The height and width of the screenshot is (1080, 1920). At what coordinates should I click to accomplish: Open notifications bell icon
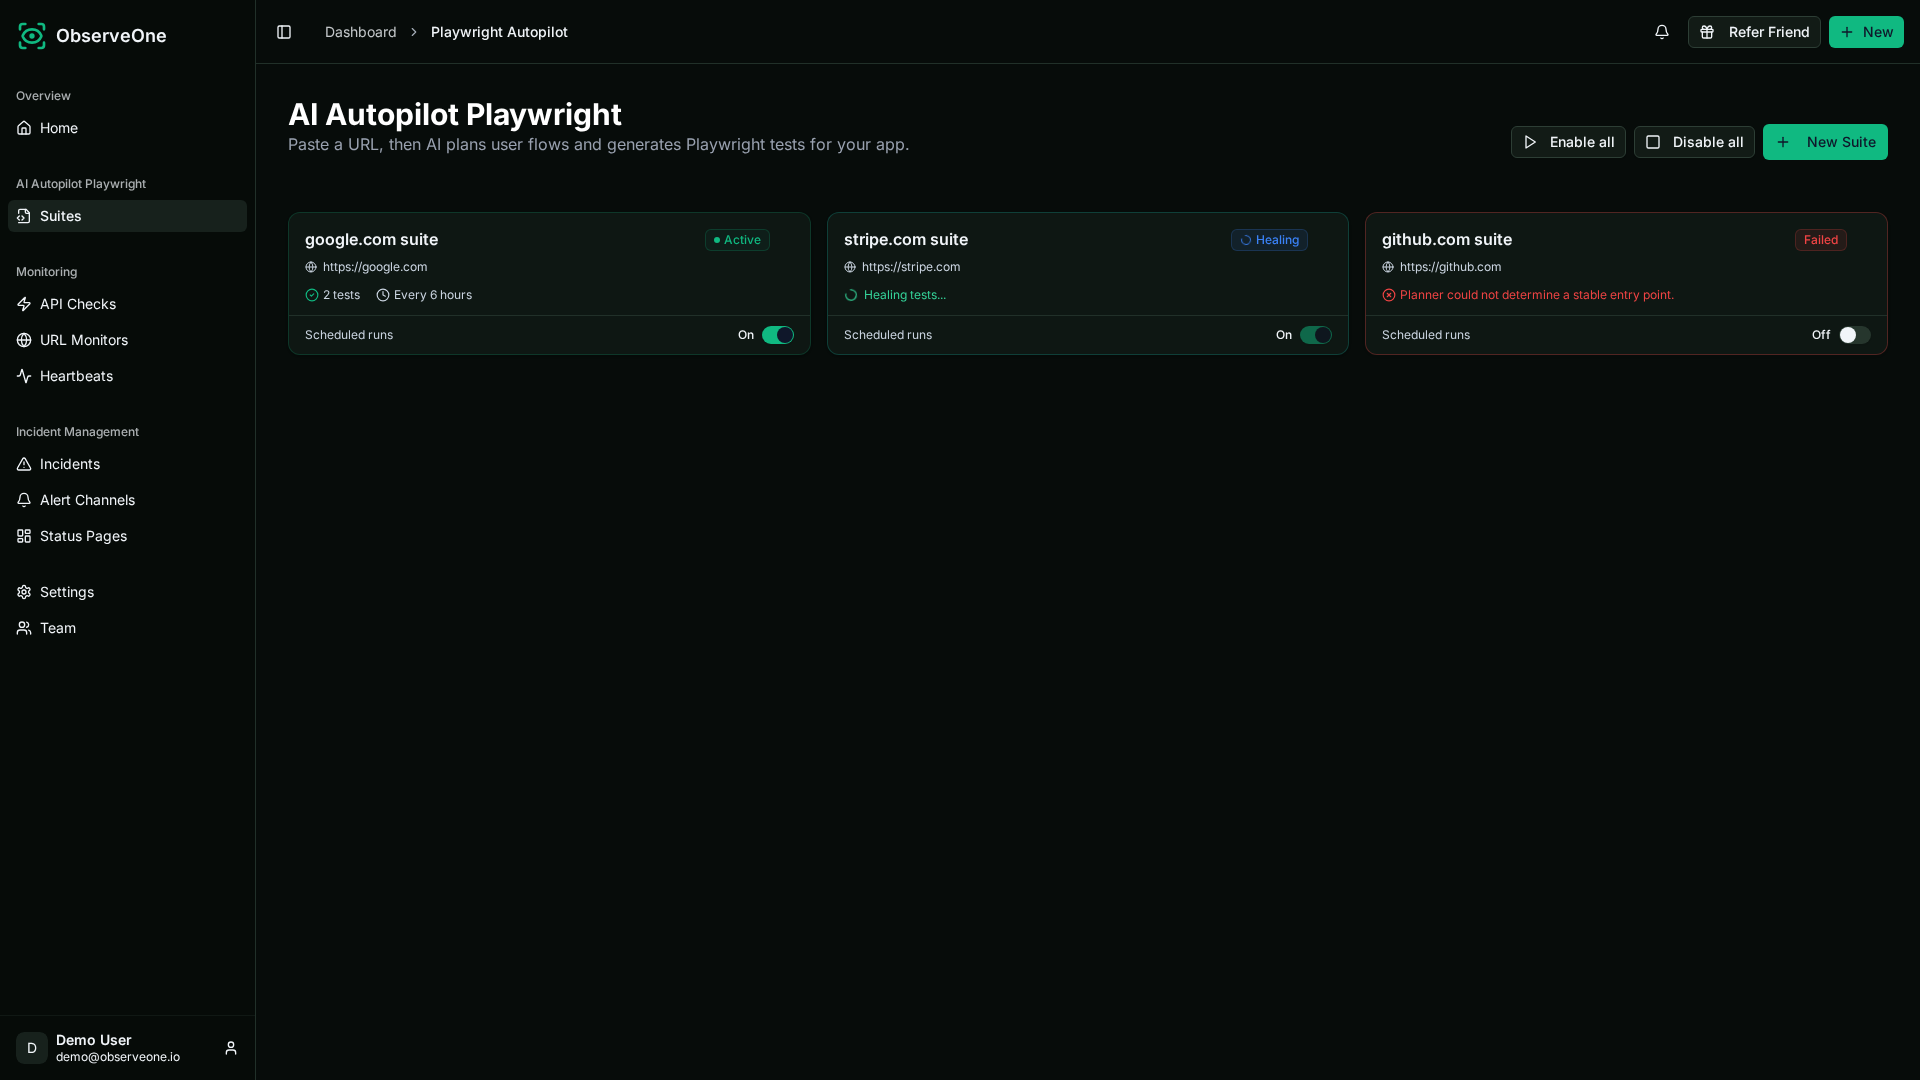1662,32
